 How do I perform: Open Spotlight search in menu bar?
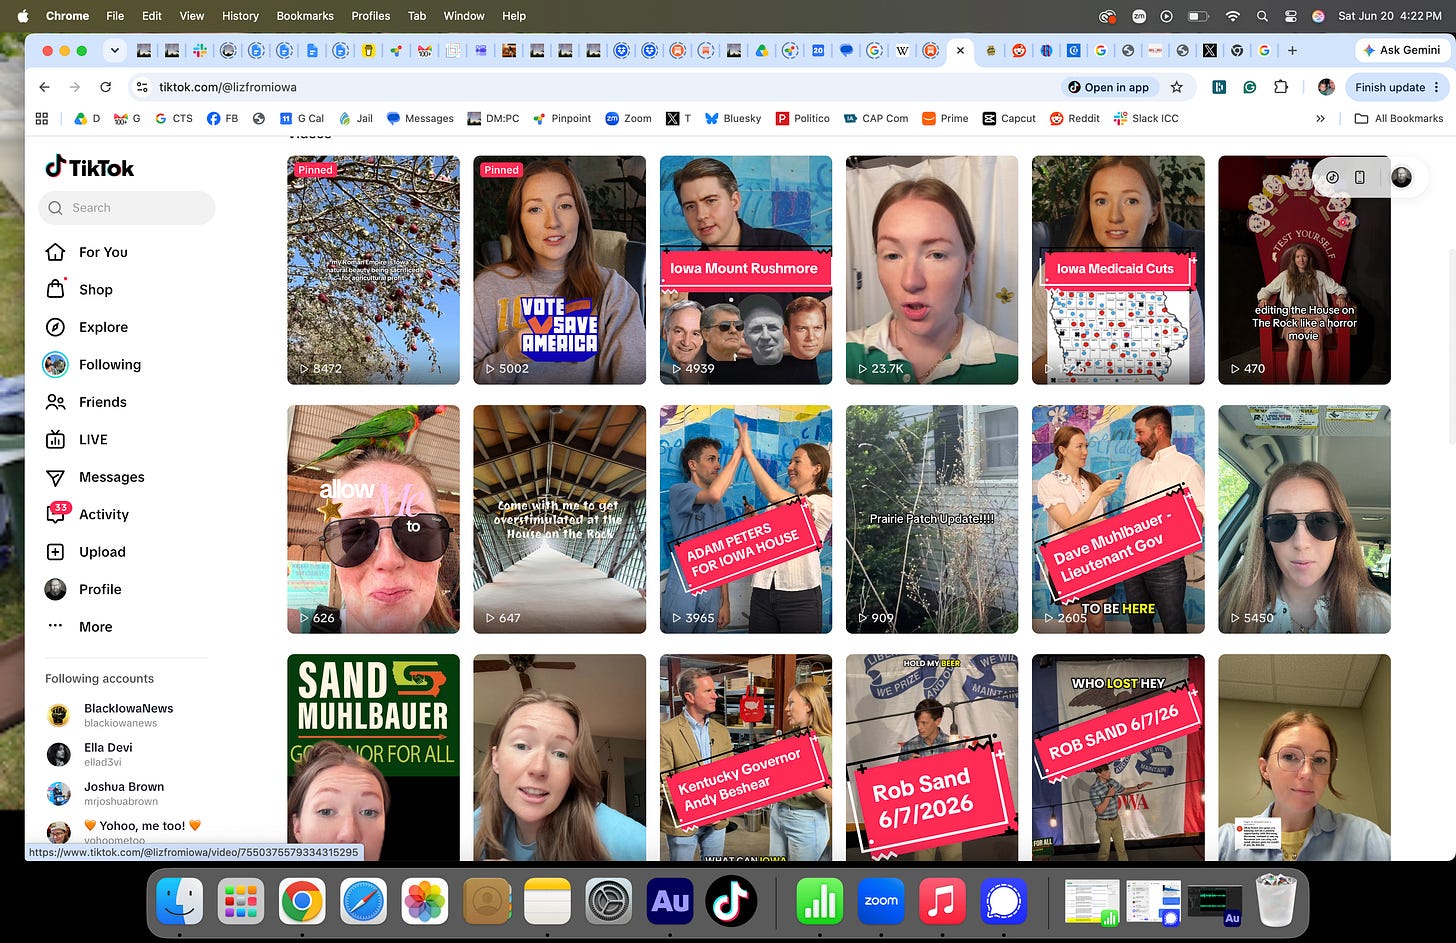point(1262,16)
